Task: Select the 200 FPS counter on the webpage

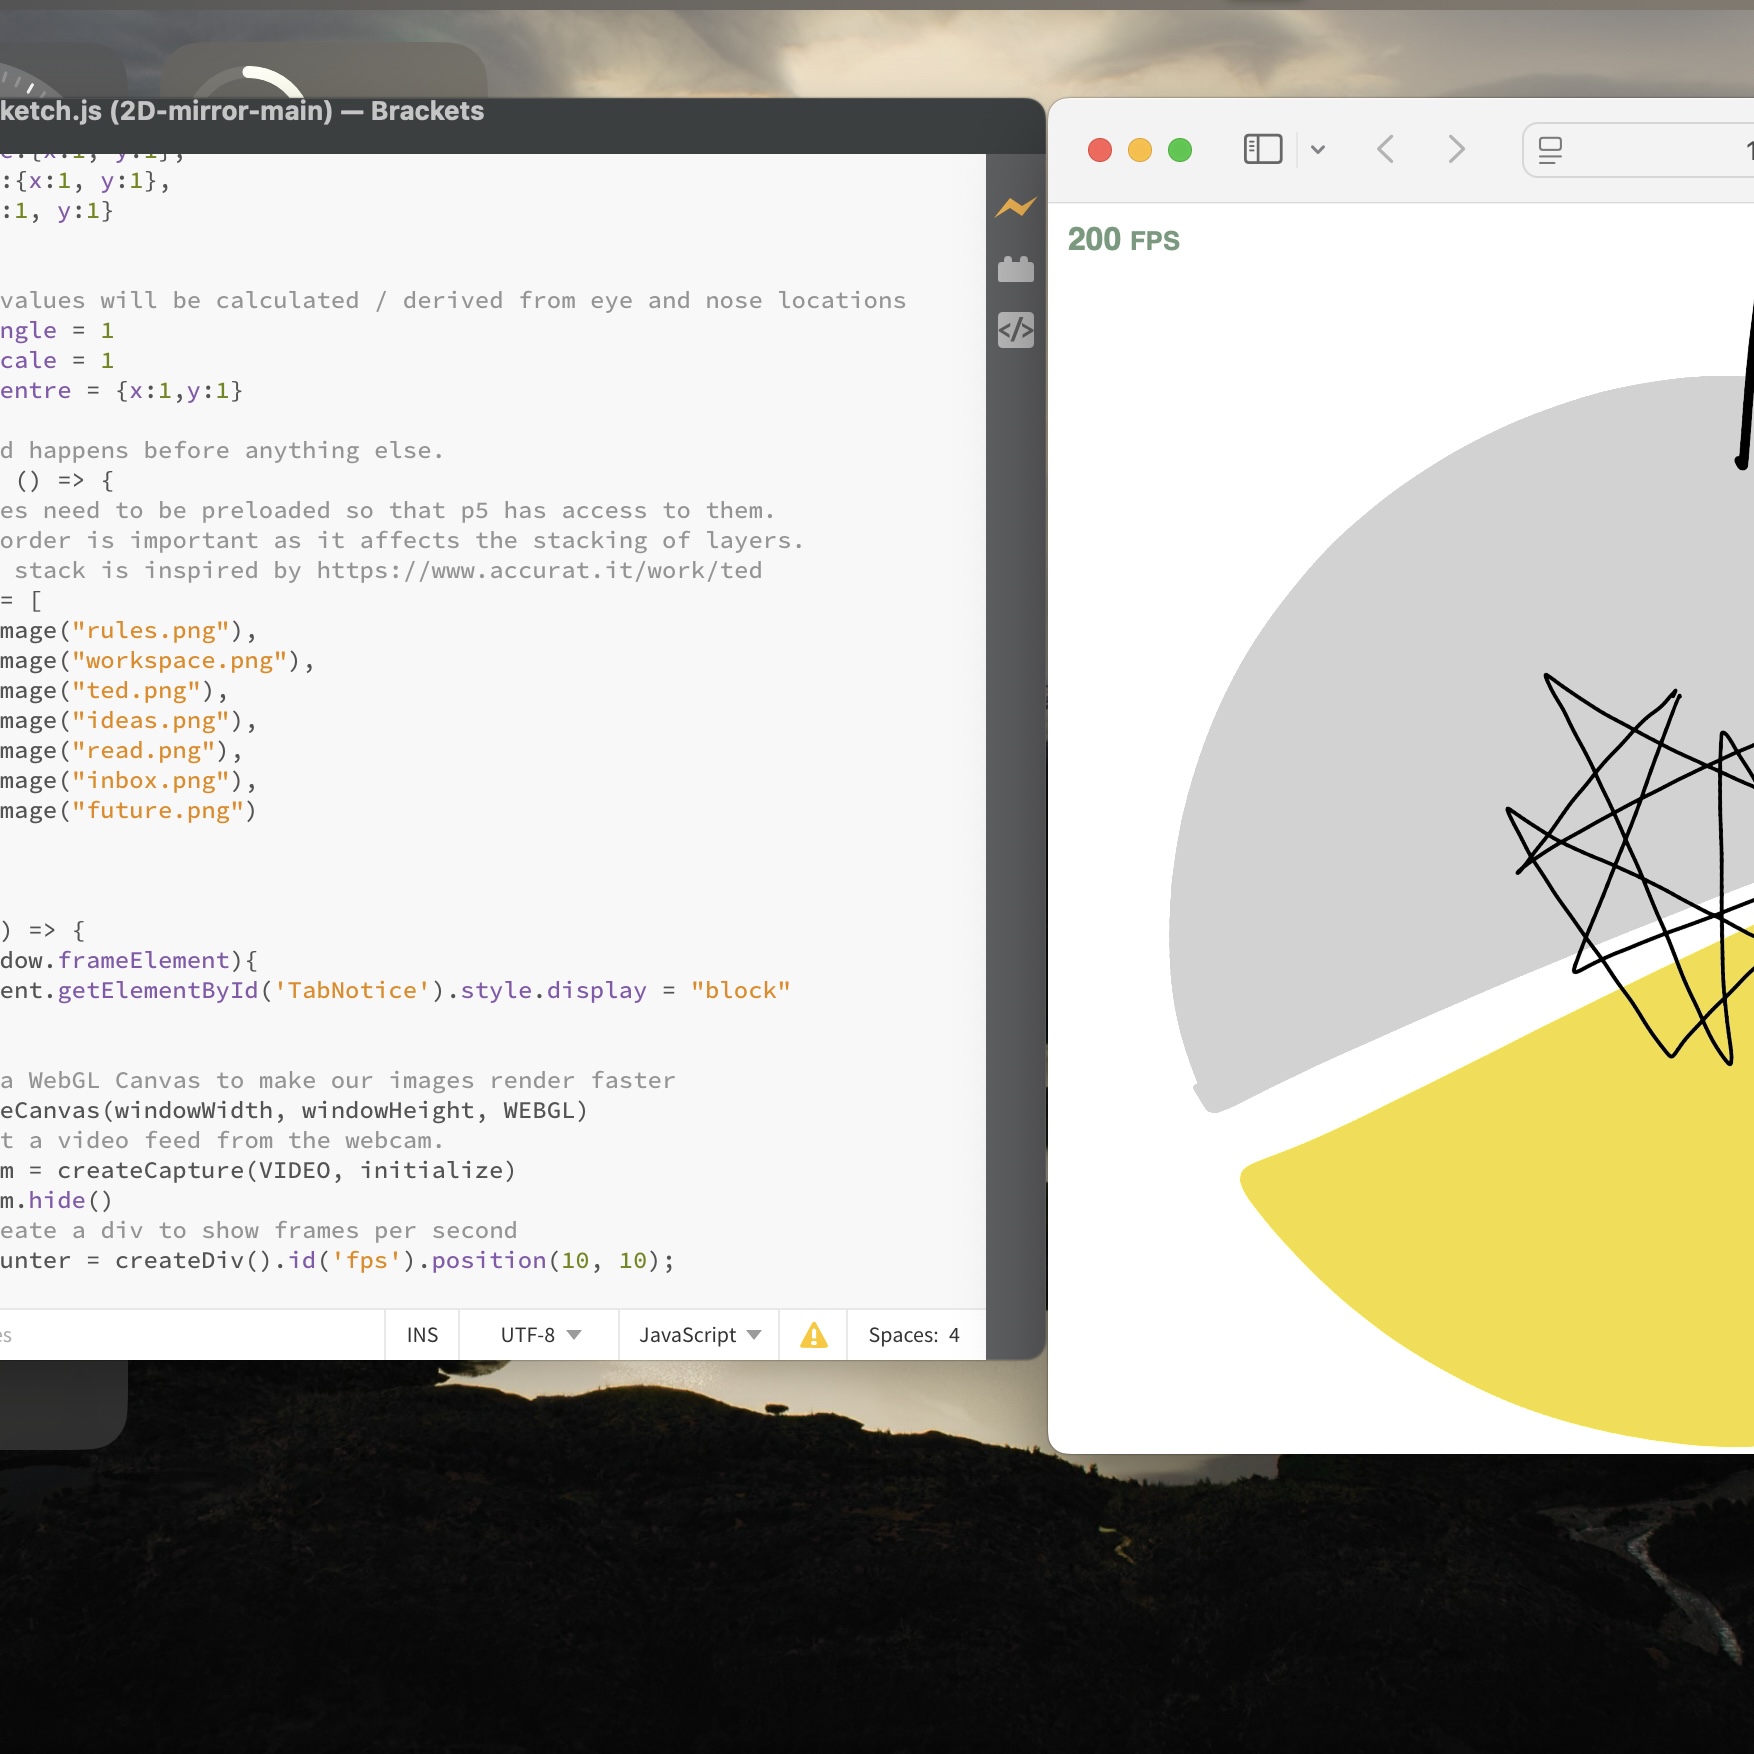Action: 1123,239
